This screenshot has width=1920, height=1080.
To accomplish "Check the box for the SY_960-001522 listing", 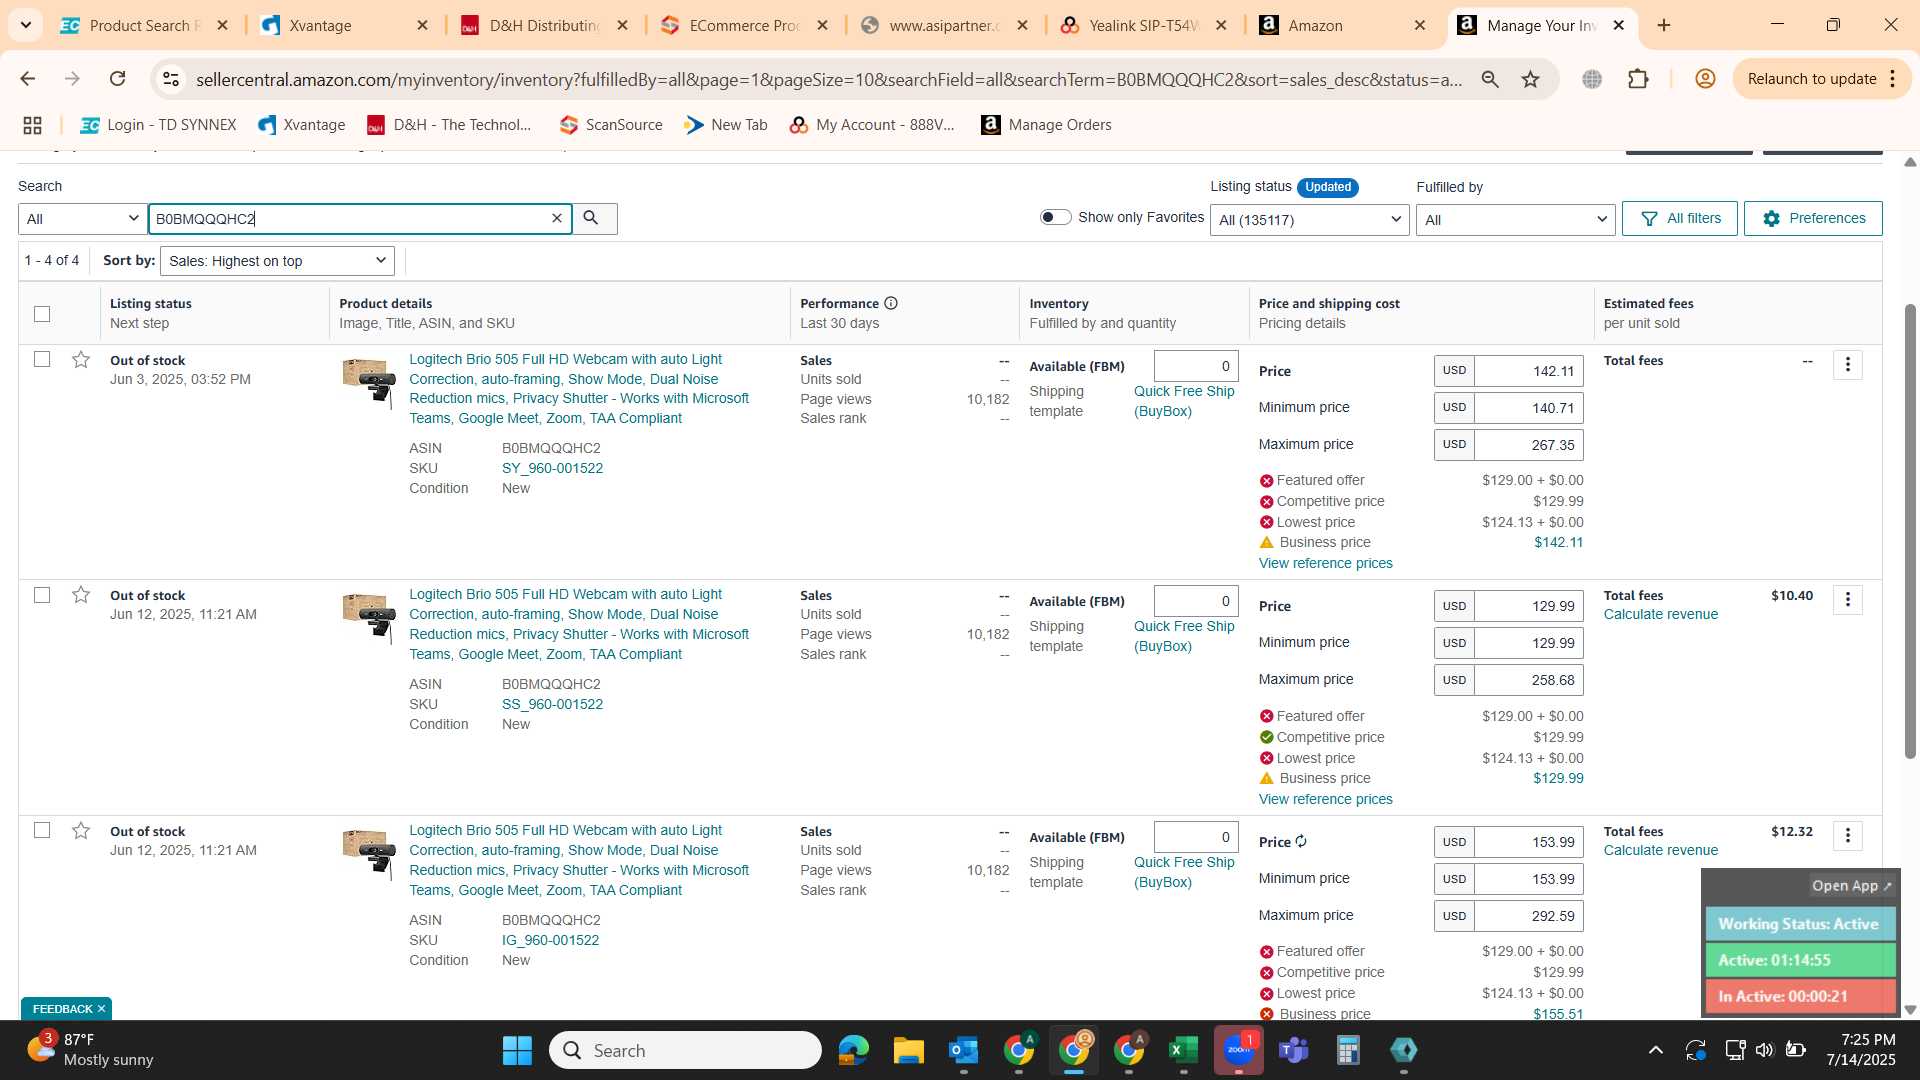I will (42, 359).
